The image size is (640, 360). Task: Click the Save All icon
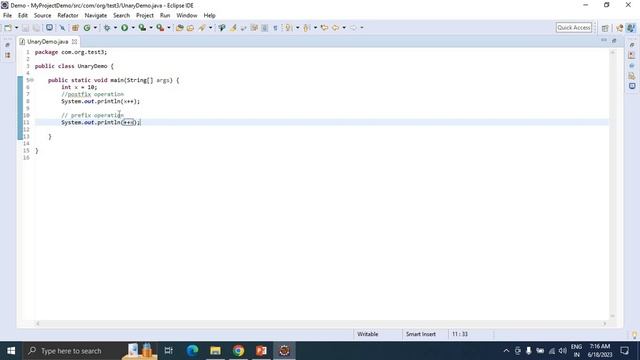[36, 28]
